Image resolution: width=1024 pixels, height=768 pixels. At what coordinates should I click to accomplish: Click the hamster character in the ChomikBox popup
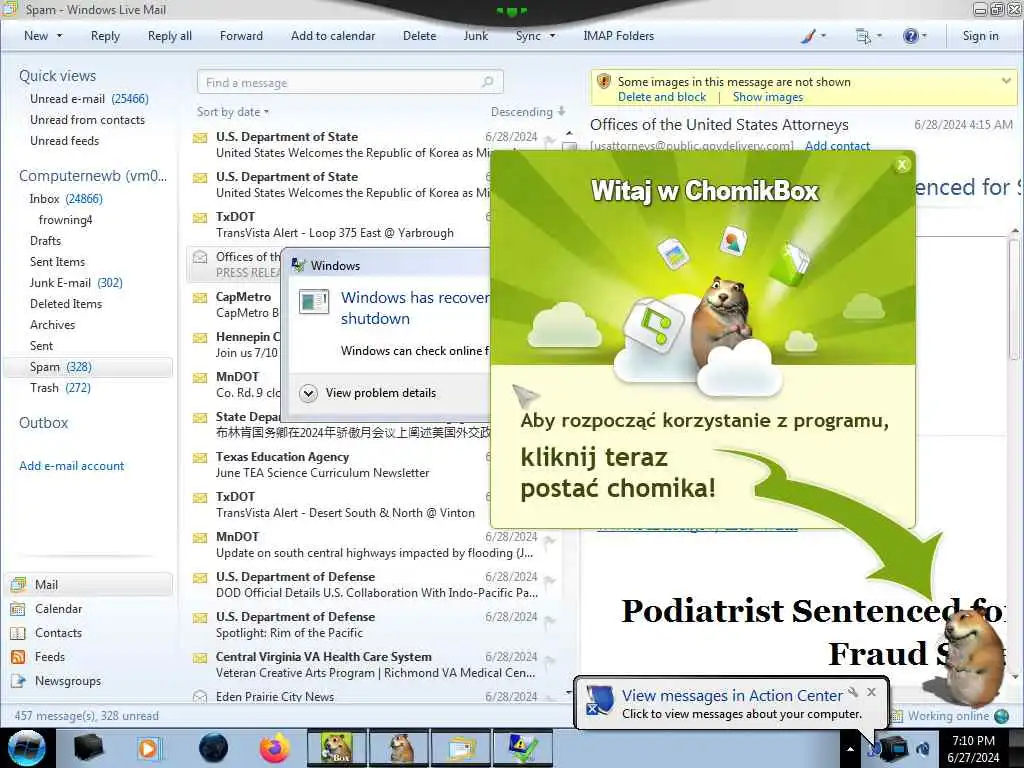[722, 320]
